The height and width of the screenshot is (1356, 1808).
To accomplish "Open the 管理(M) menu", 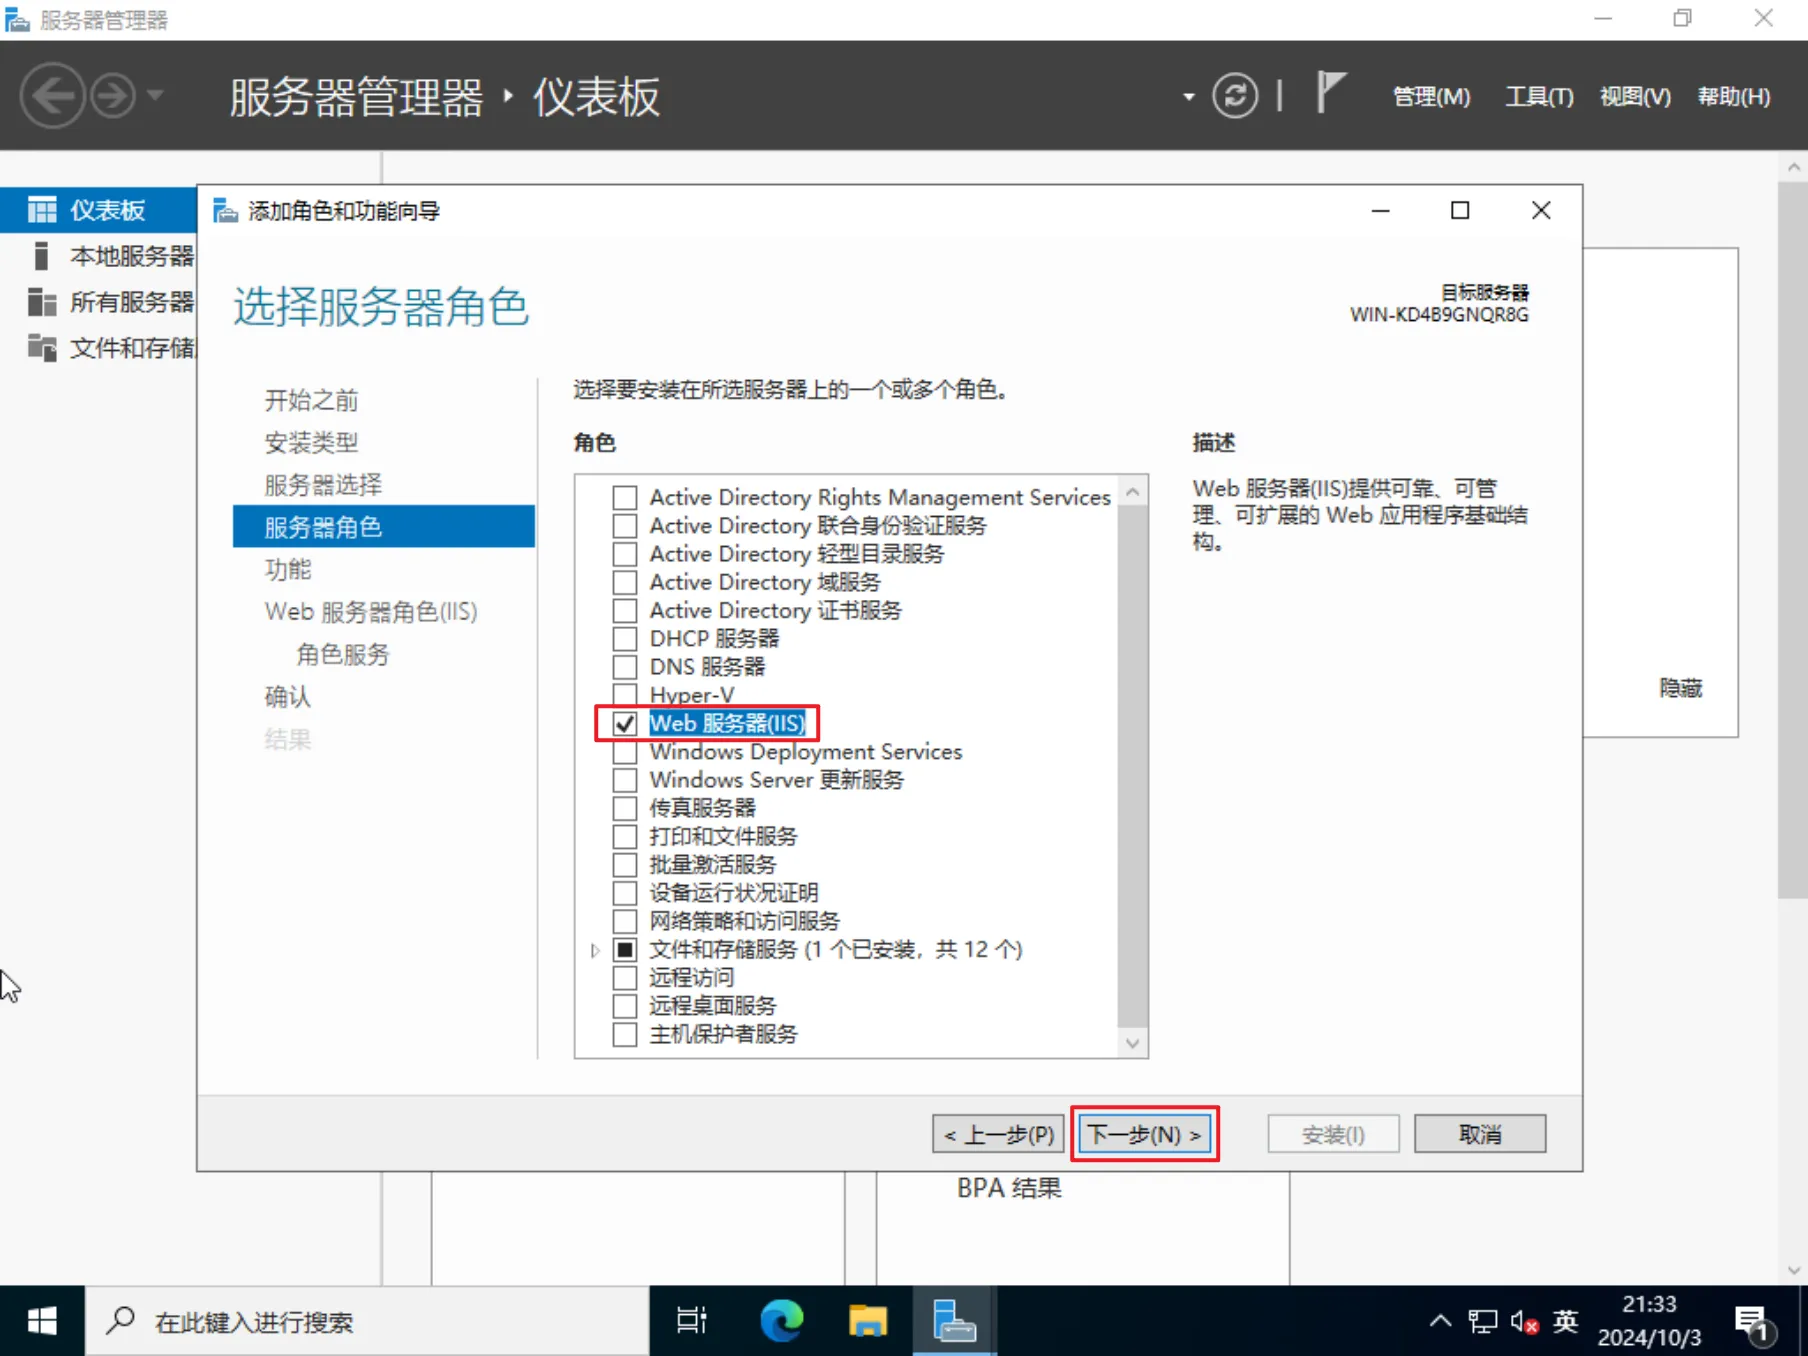I will coord(1431,96).
